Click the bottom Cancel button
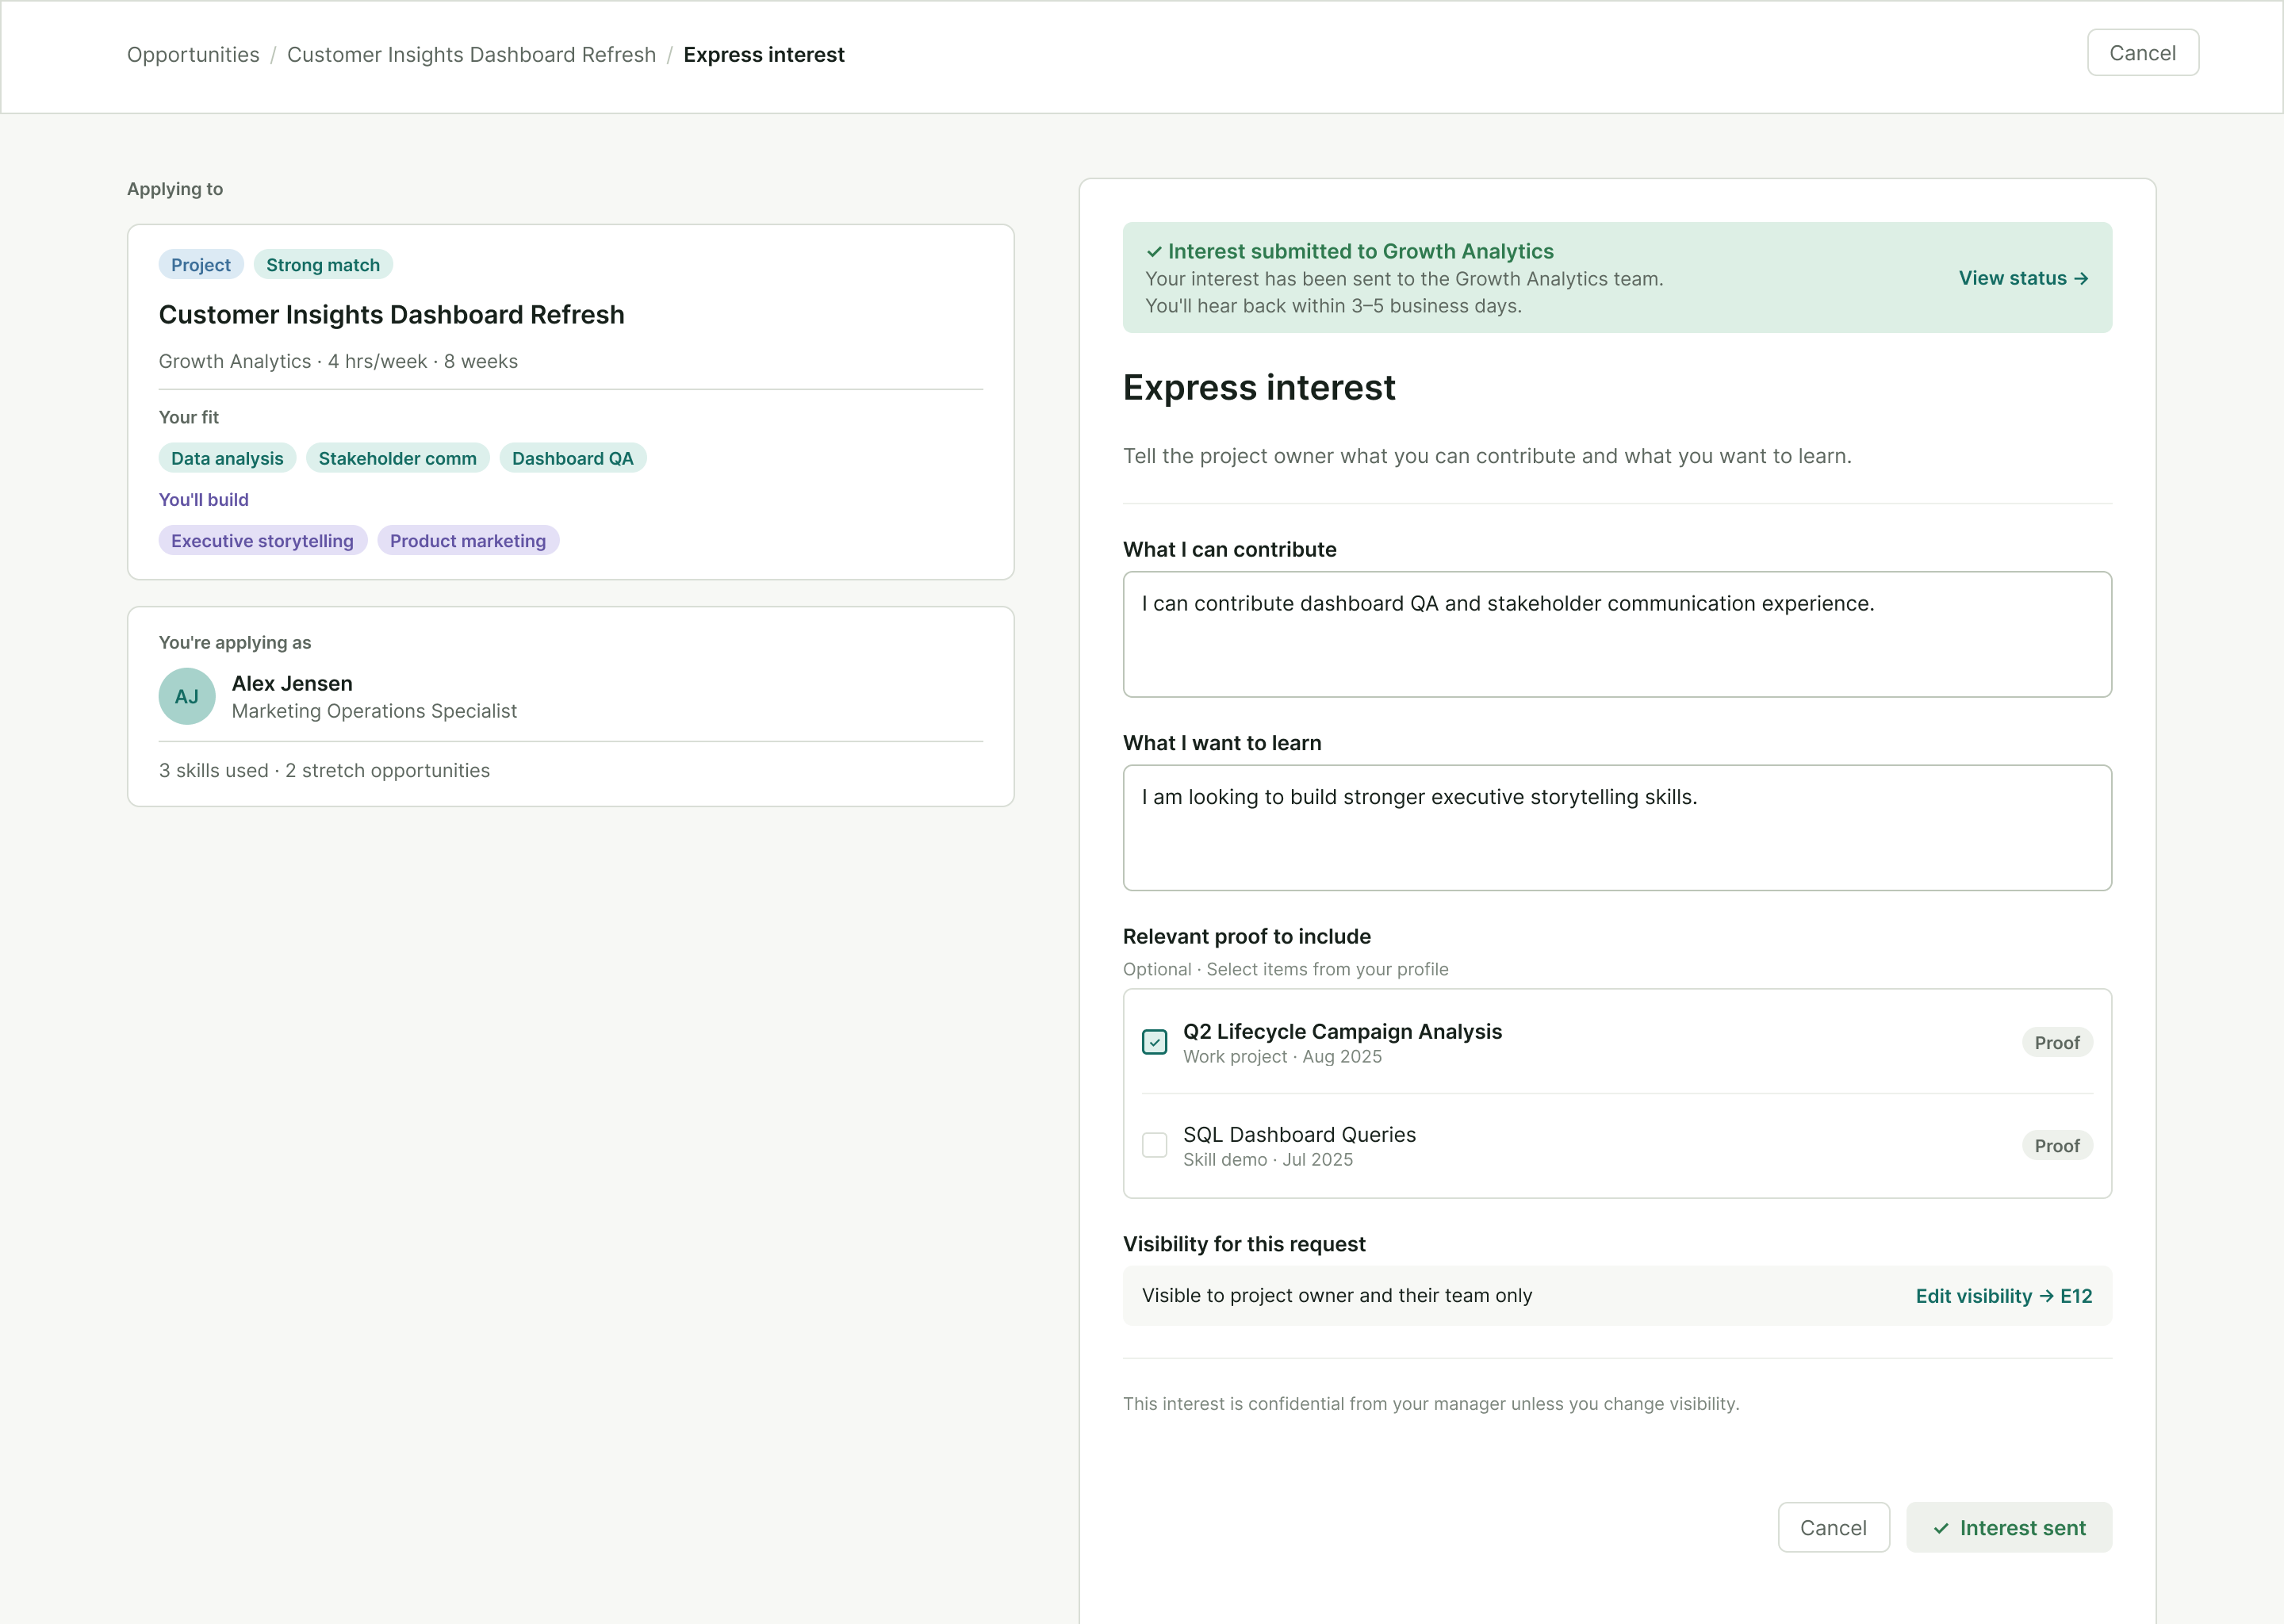 pyautogui.click(x=1833, y=1527)
